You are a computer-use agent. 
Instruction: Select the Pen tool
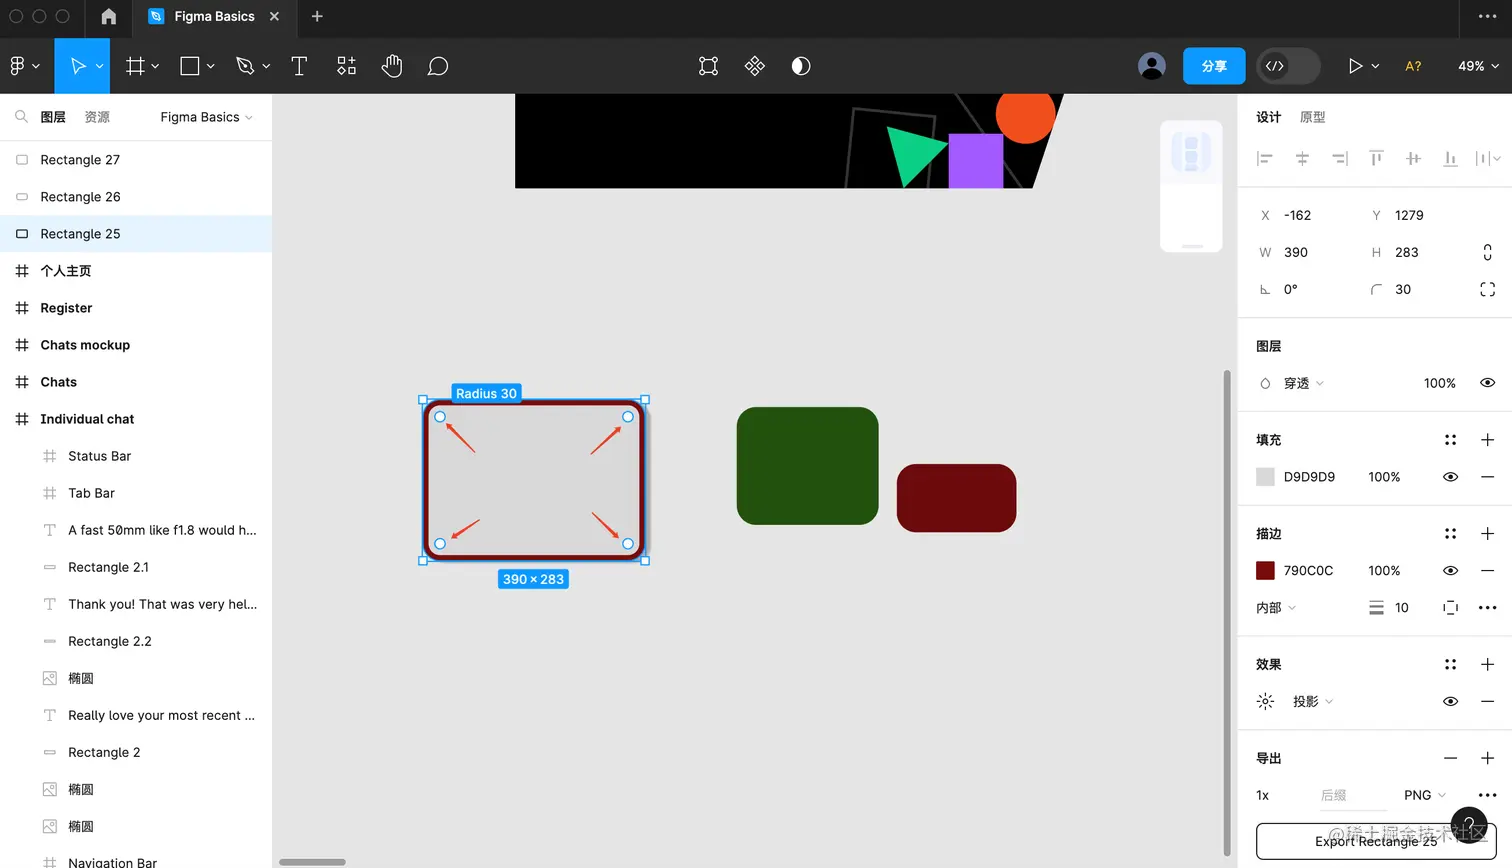tap(245, 66)
